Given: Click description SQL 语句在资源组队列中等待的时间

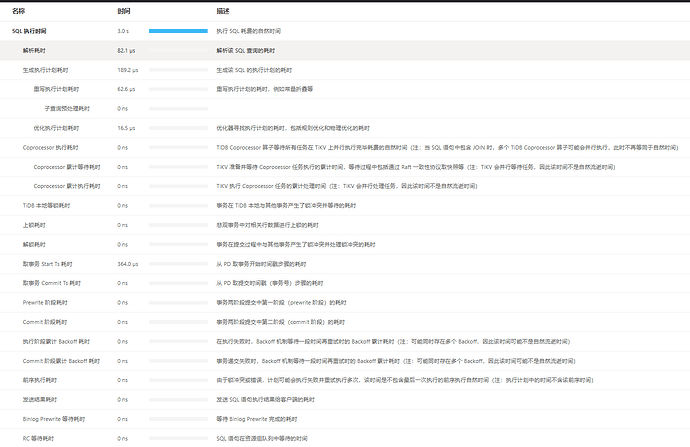Looking at the screenshot, I should tap(262, 438).
